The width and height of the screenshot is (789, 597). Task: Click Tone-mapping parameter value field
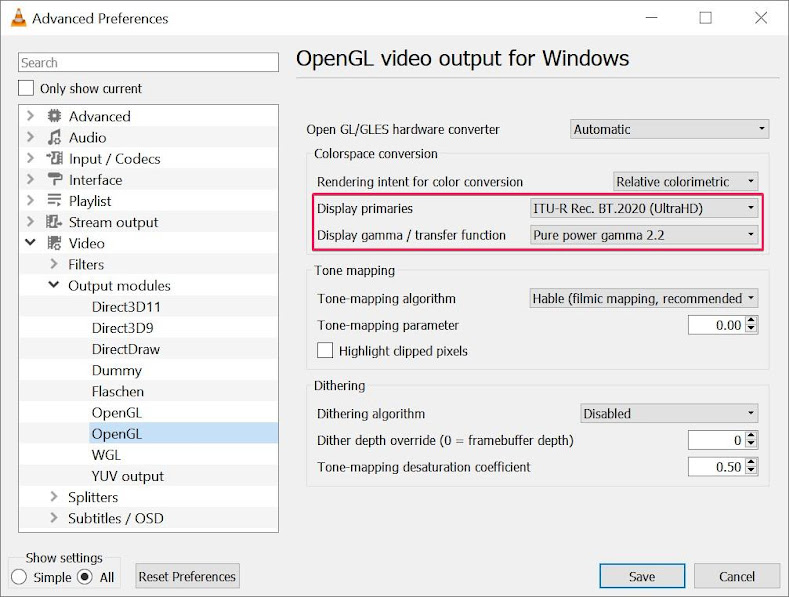(x=716, y=325)
